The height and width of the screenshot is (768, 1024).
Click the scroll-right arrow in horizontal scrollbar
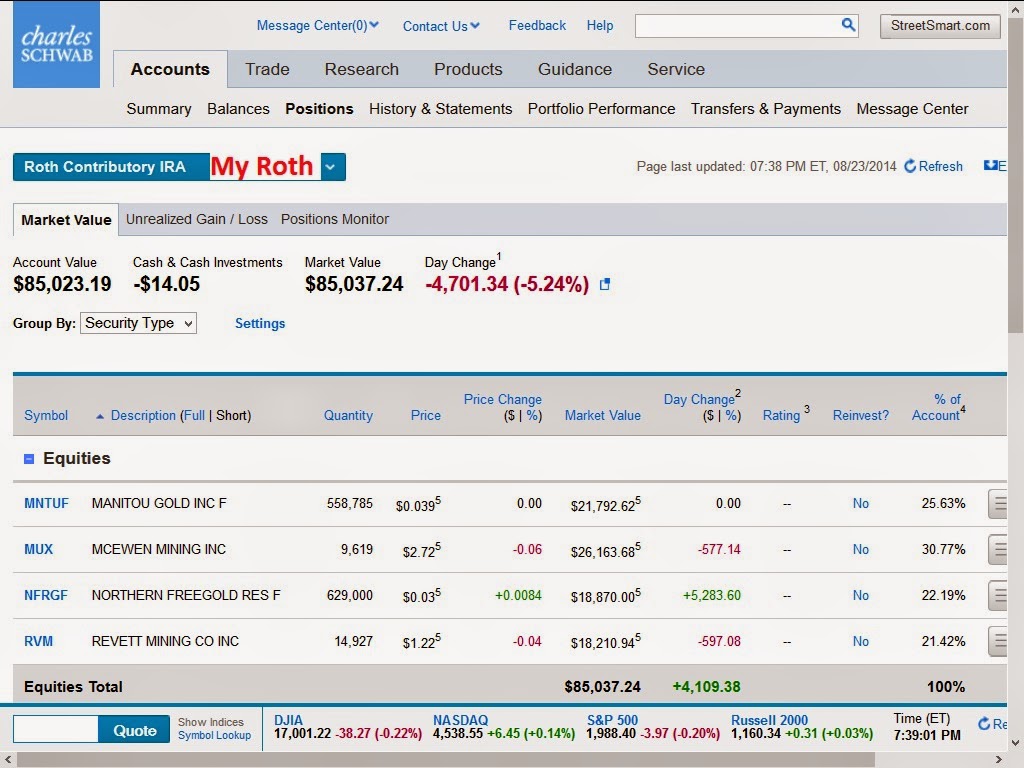click(x=998, y=760)
